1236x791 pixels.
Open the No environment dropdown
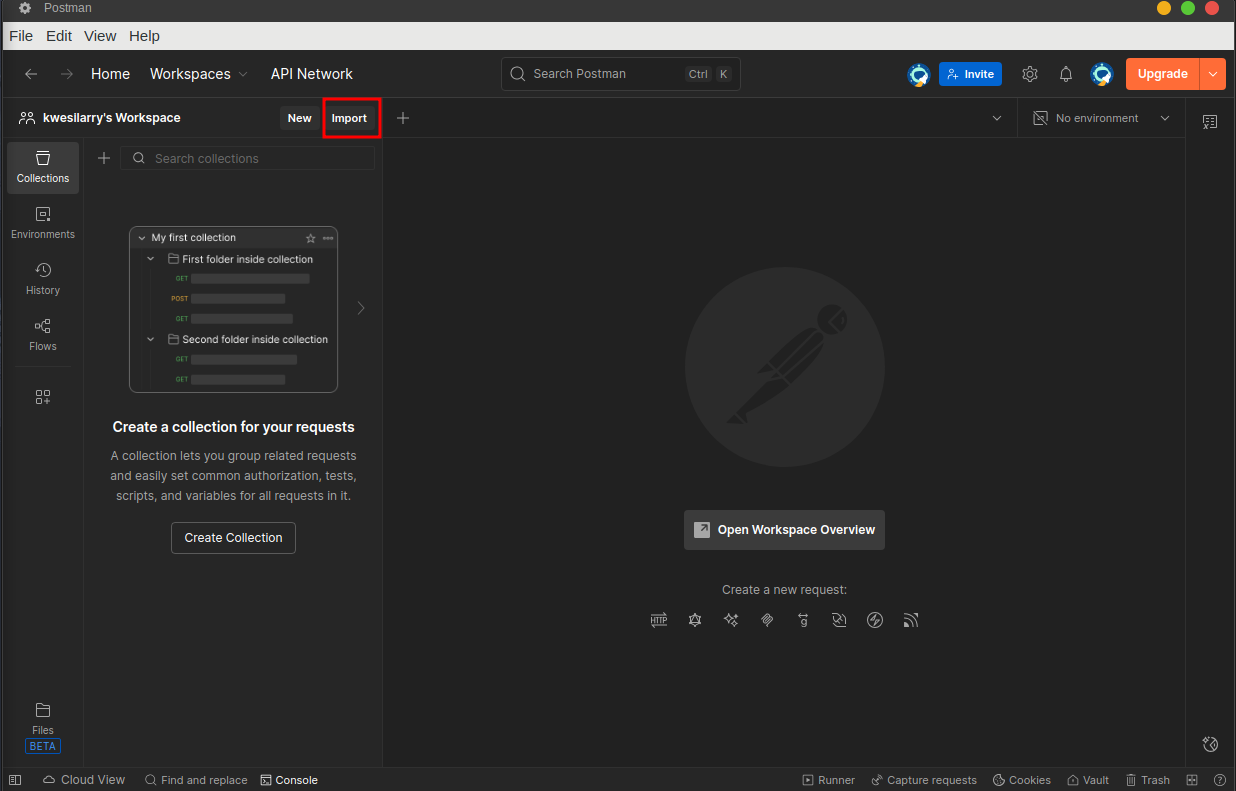pyautogui.click(x=1100, y=118)
